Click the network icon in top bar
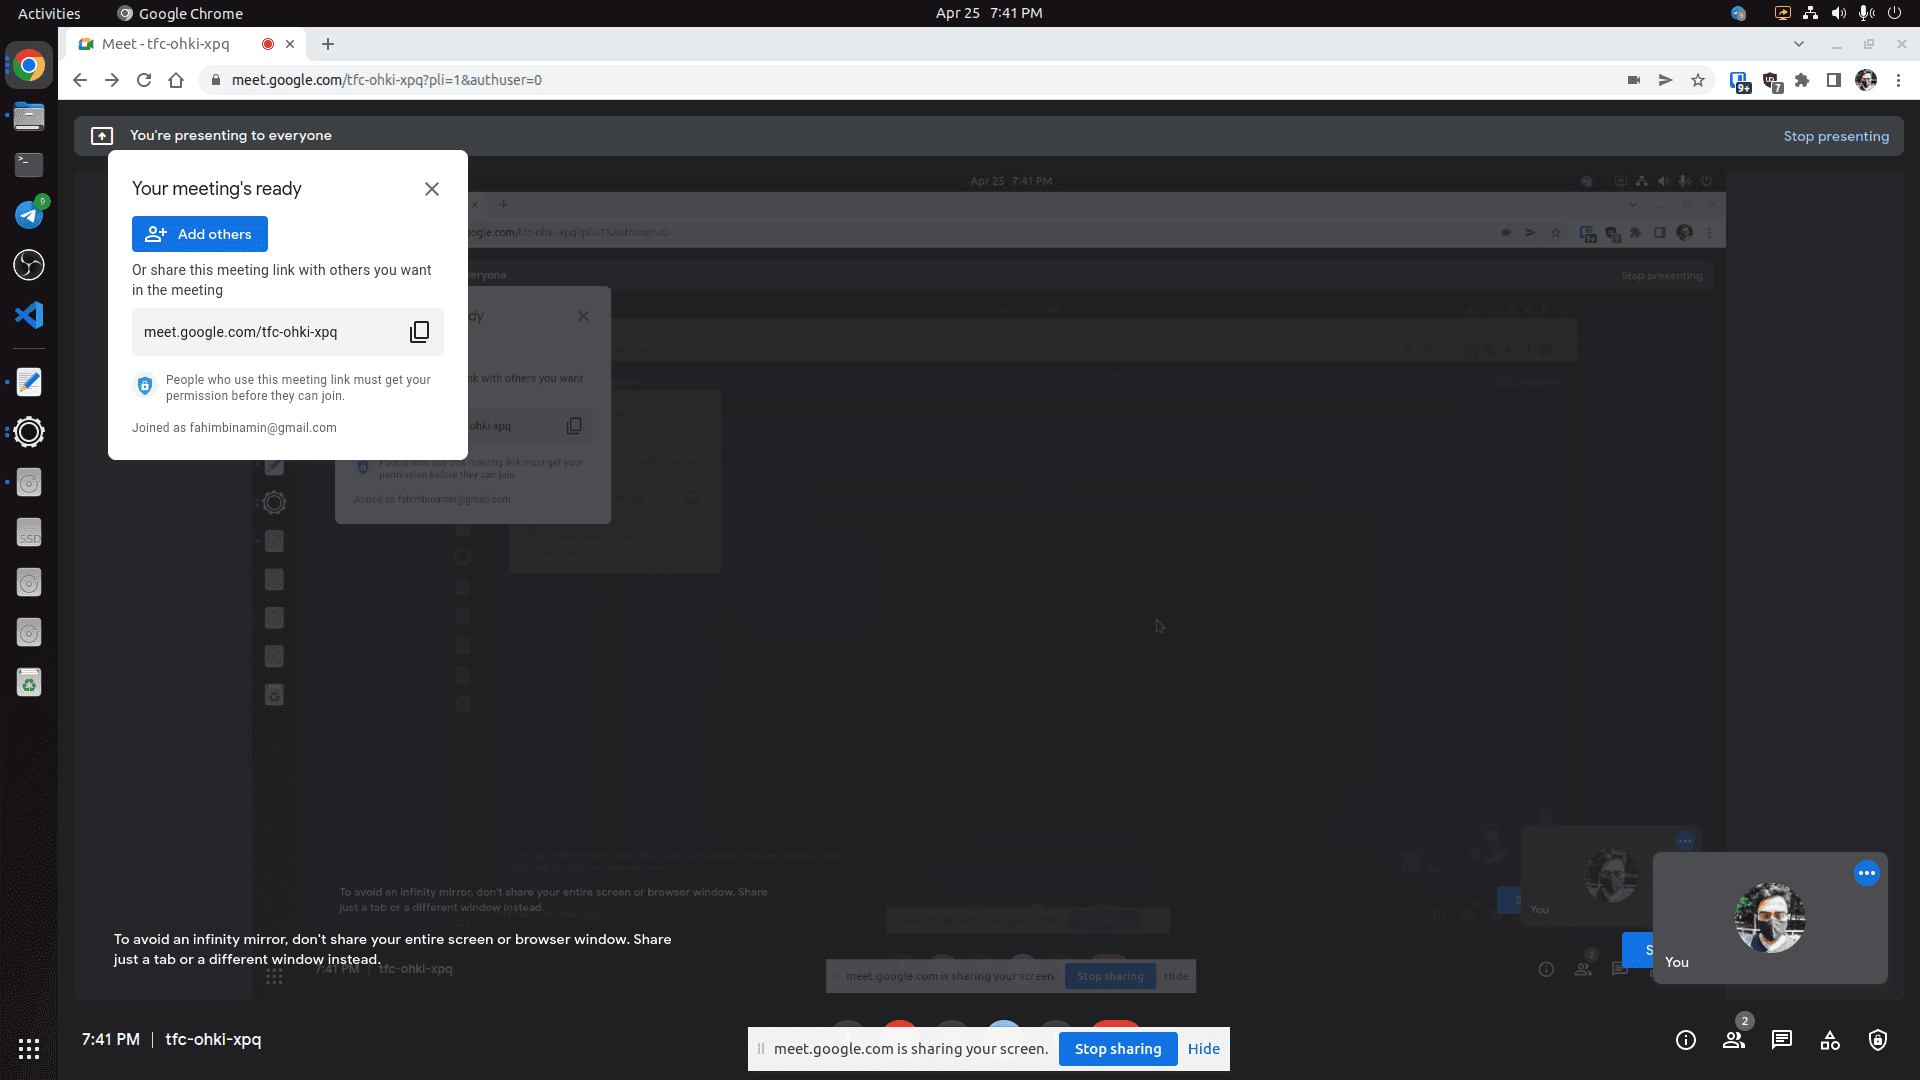 pyautogui.click(x=1810, y=13)
